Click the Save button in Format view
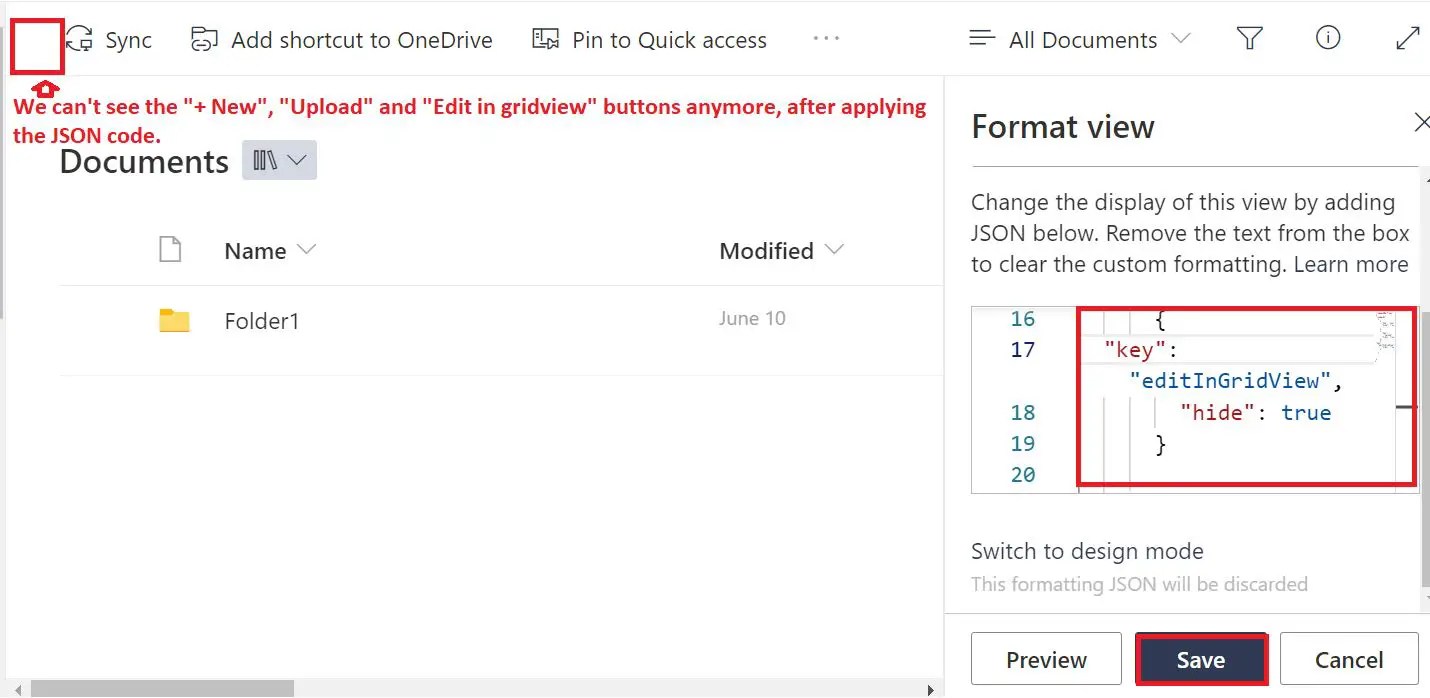The image size is (1430, 698). coord(1201,659)
